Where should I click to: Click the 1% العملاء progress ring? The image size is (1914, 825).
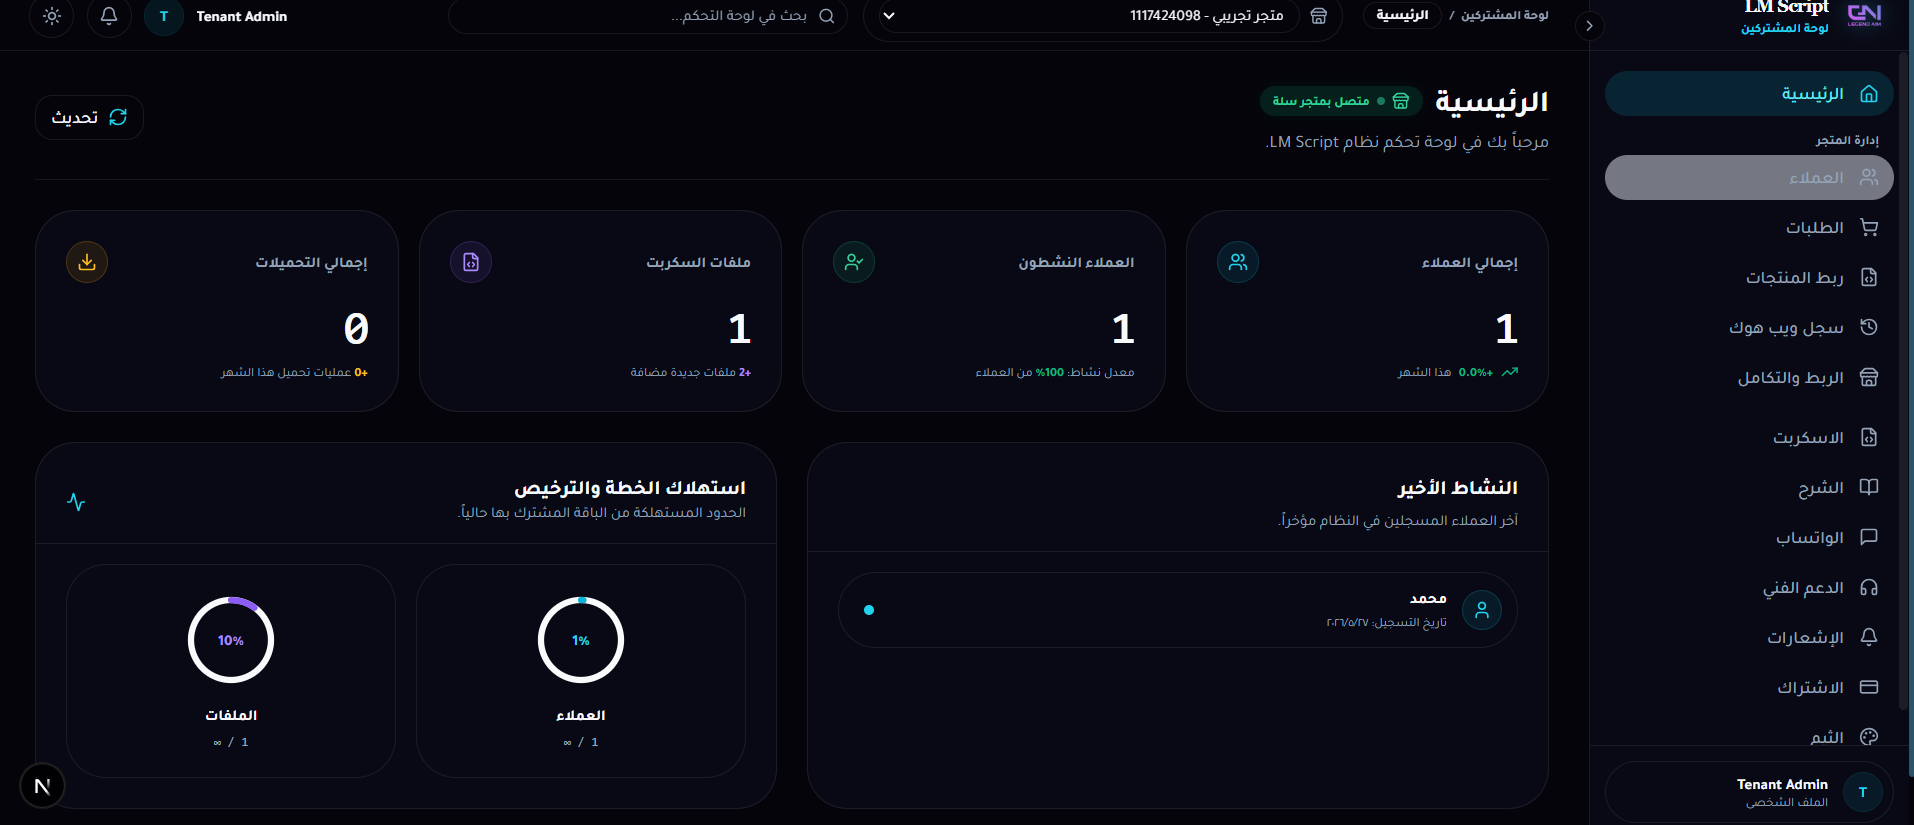[x=581, y=640]
